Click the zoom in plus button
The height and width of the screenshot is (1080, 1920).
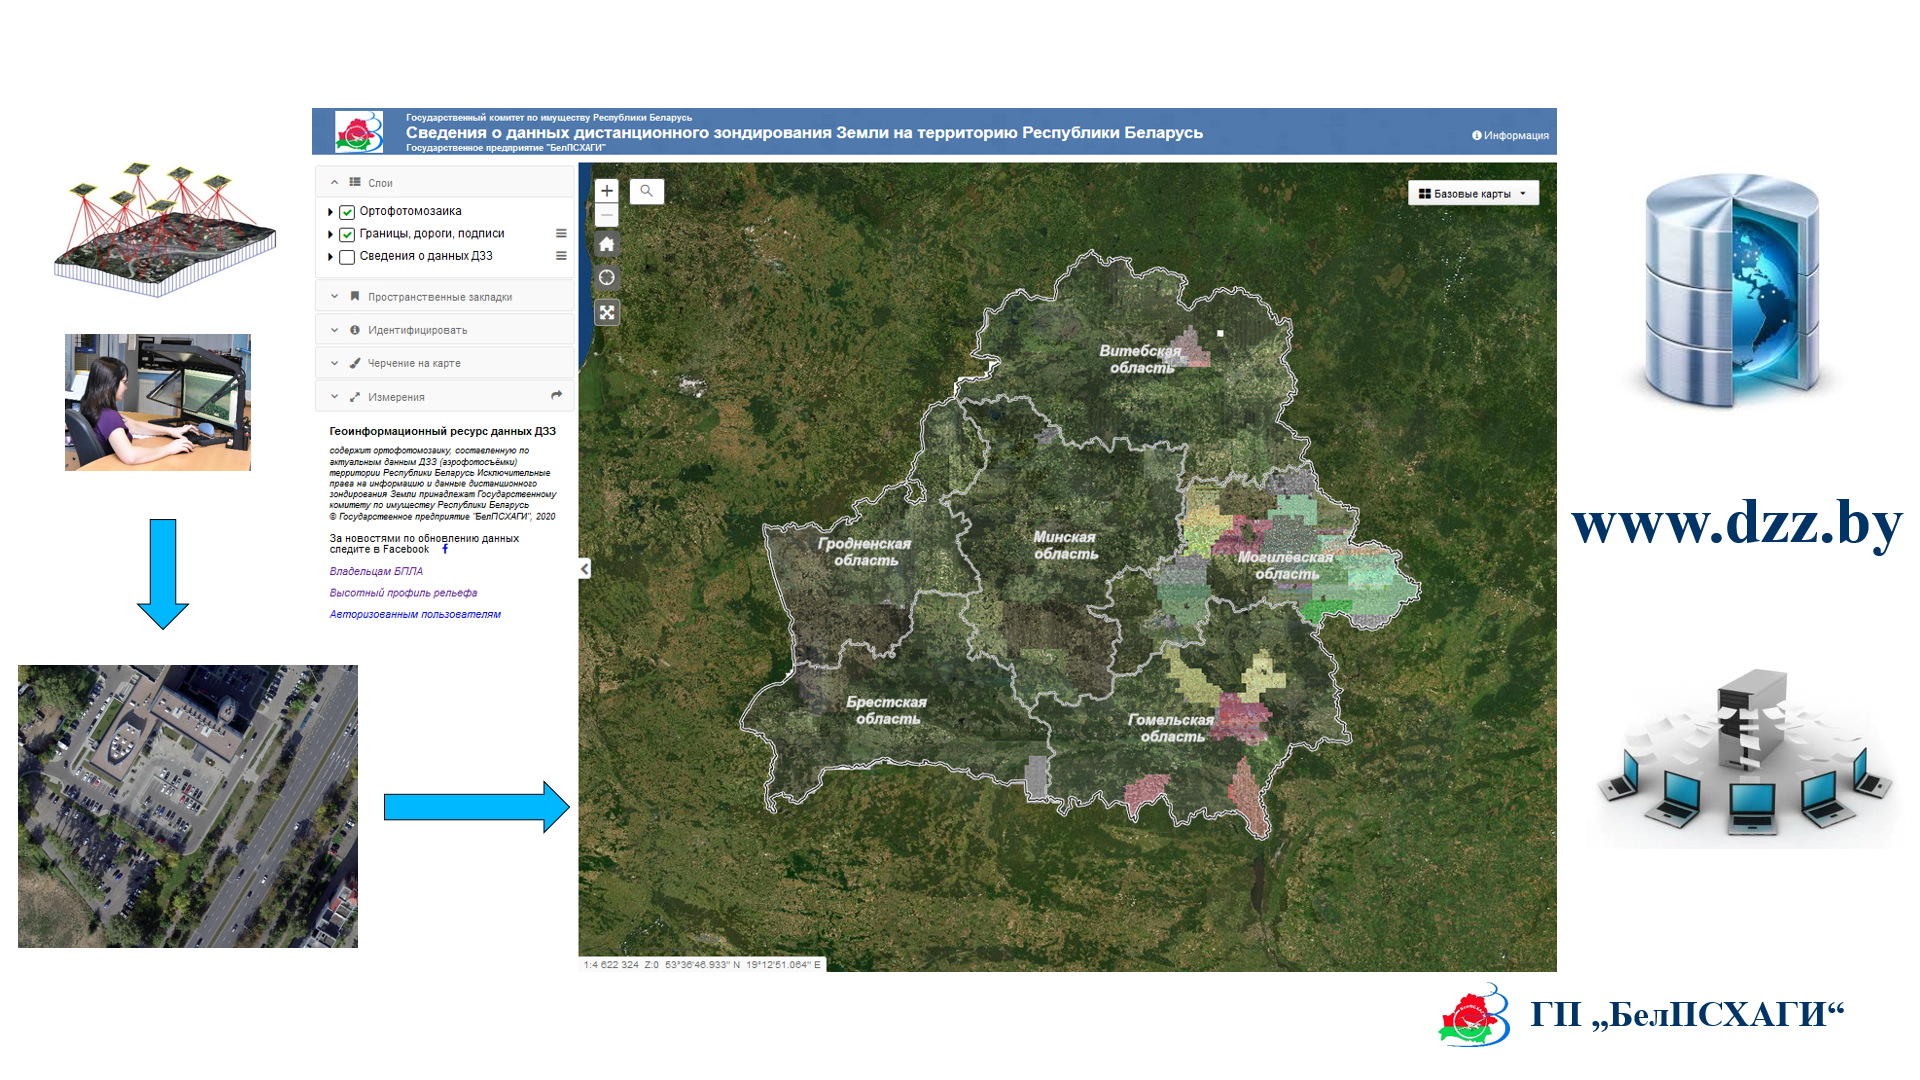606,191
